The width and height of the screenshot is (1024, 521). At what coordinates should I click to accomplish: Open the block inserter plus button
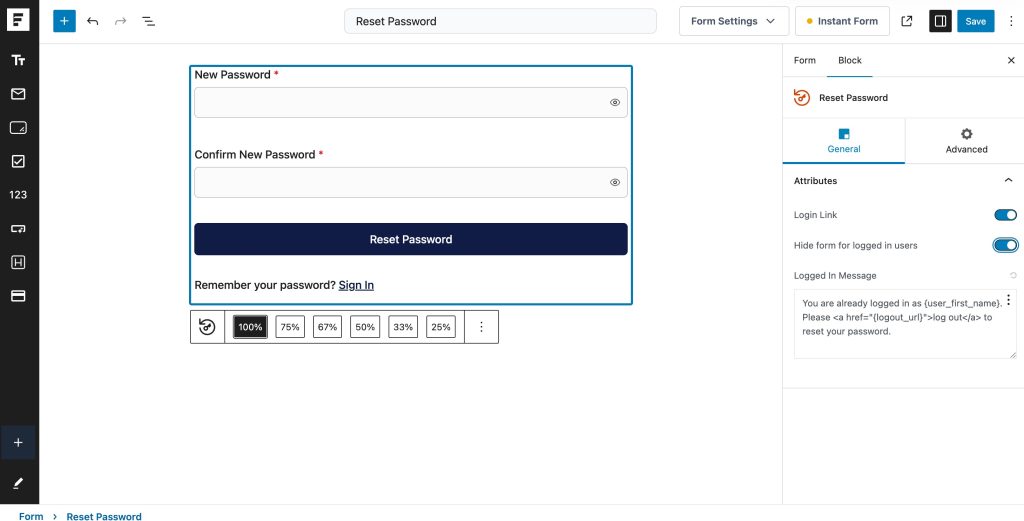[x=65, y=21]
